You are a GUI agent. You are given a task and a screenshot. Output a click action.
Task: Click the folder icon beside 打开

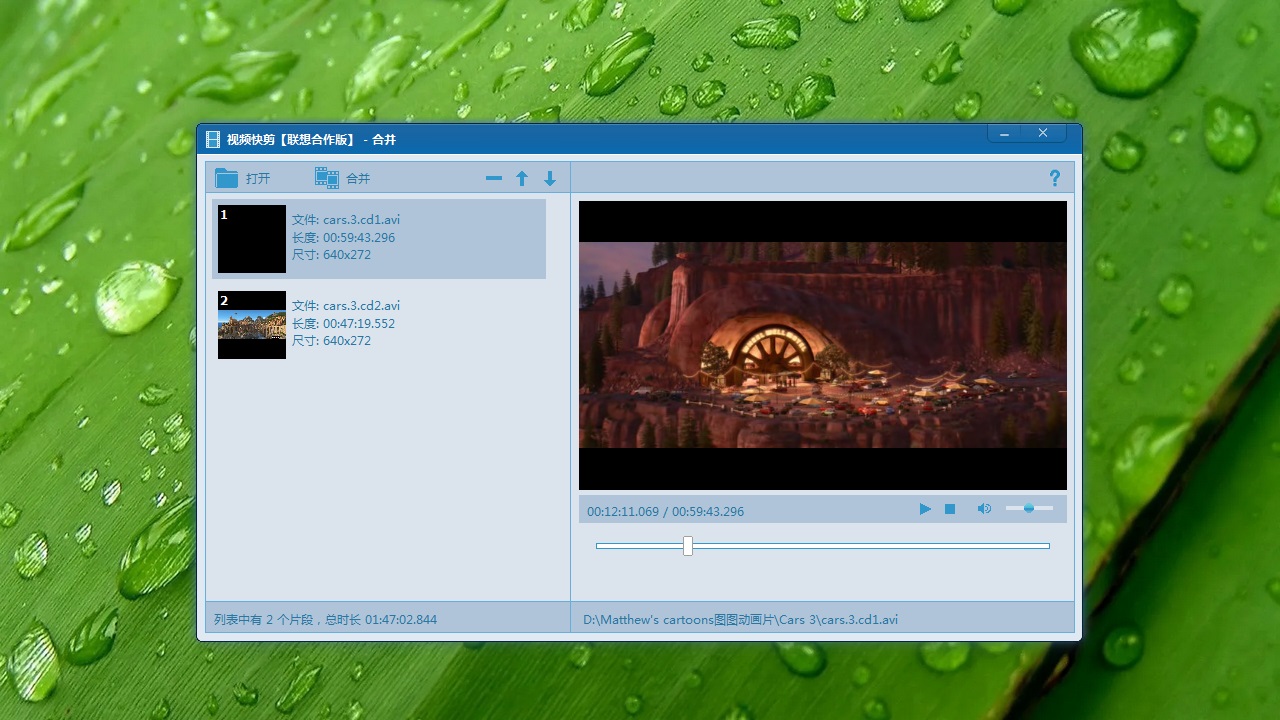point(227,178)
